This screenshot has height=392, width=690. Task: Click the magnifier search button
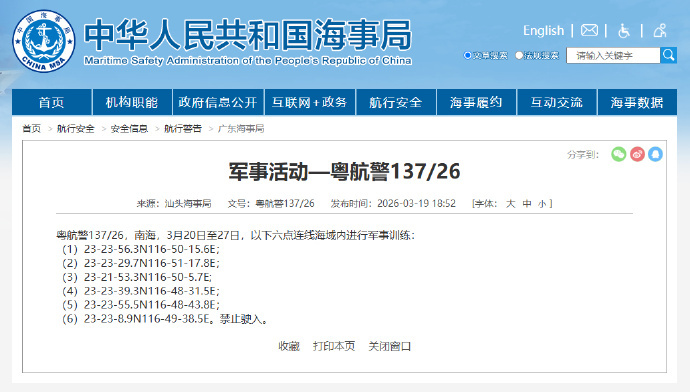click(668, 55)
